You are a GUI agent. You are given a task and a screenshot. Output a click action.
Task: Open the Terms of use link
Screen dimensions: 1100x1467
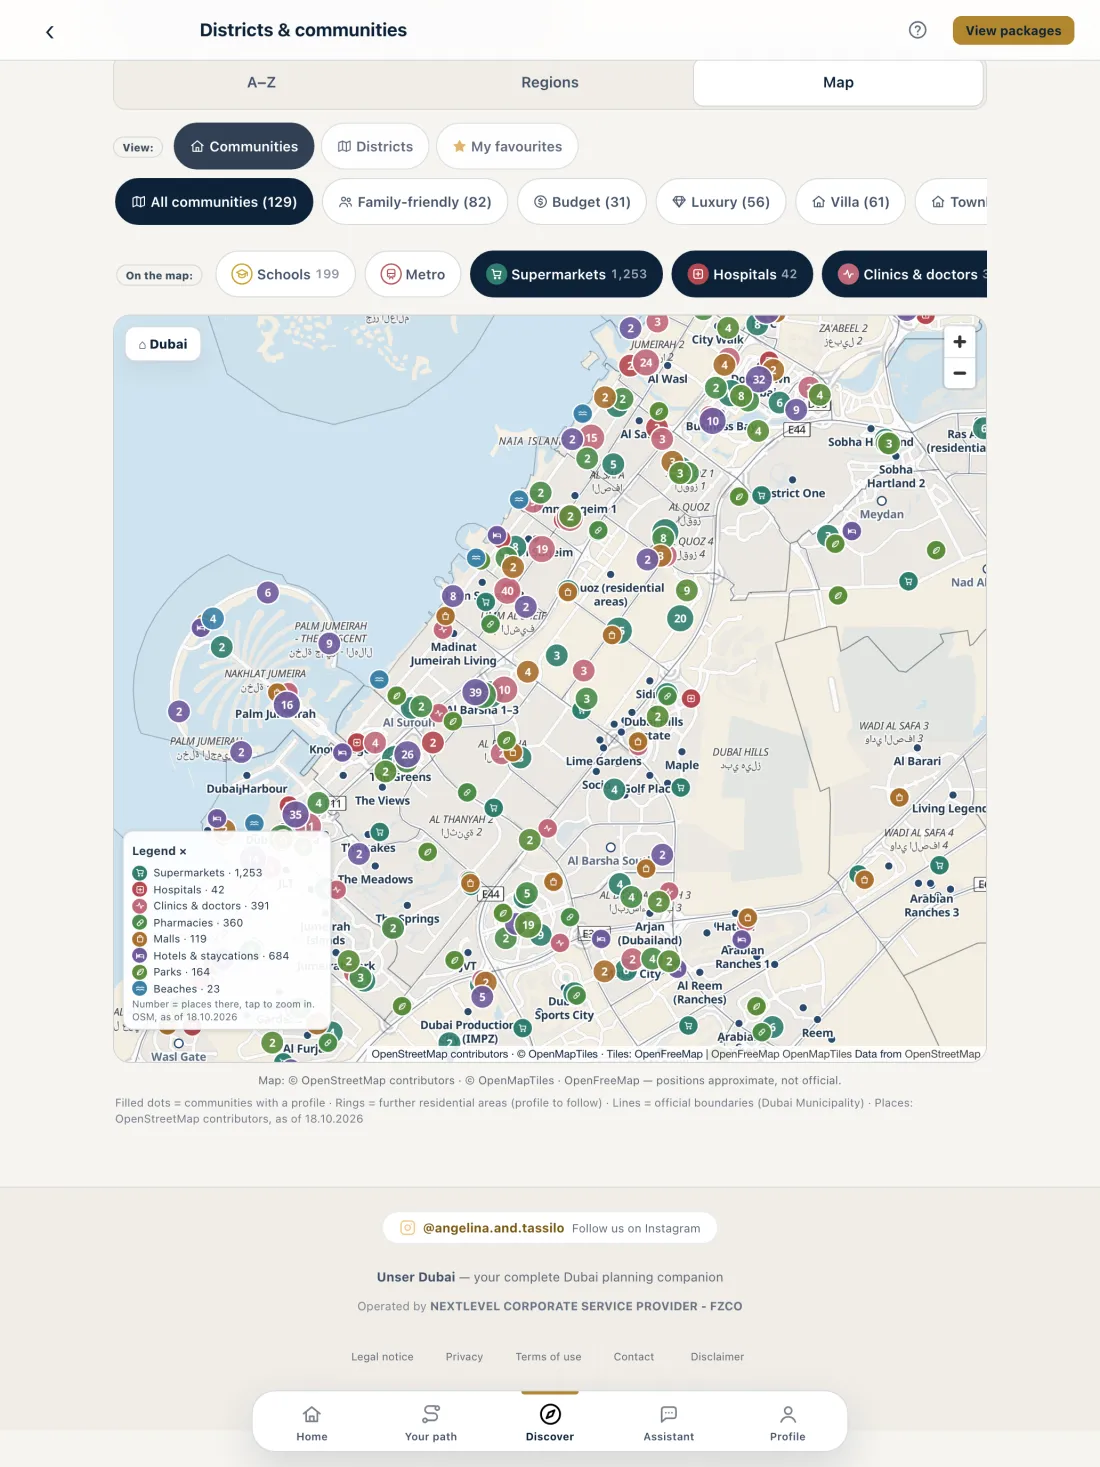pyautogui.click(x=548, y=1357)
